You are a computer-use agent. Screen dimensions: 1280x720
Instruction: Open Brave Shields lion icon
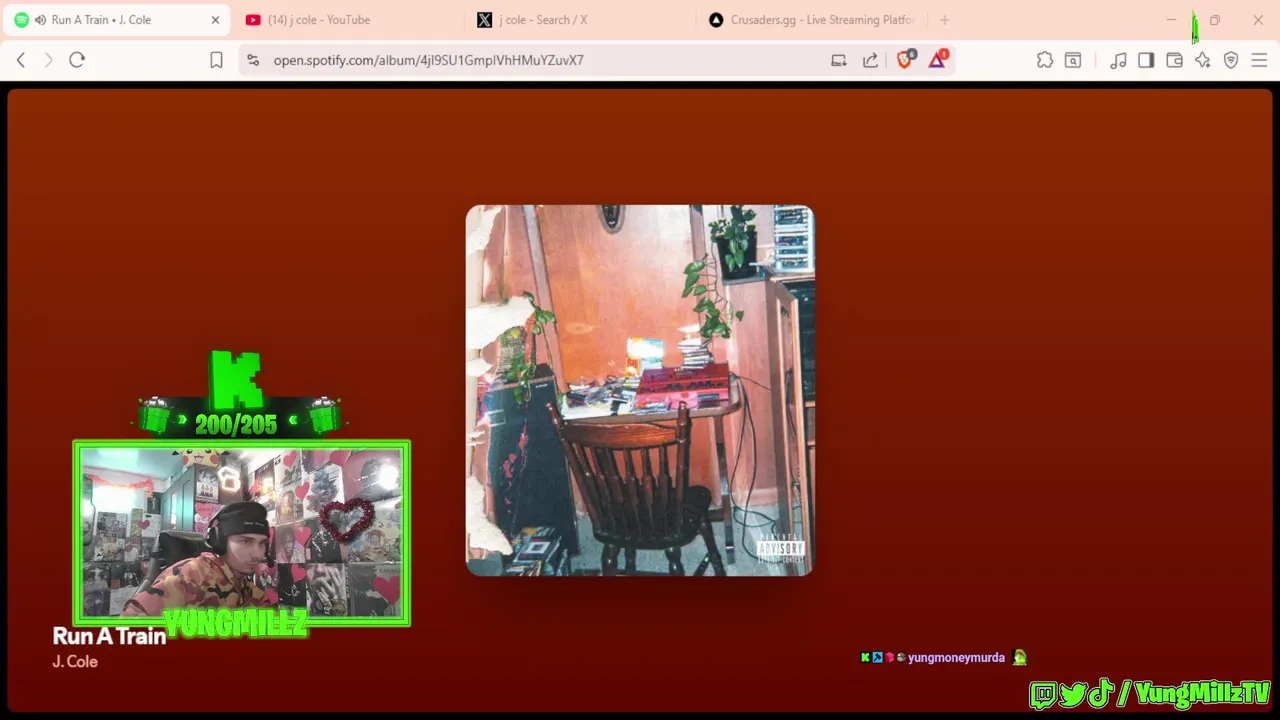[905, 59]
